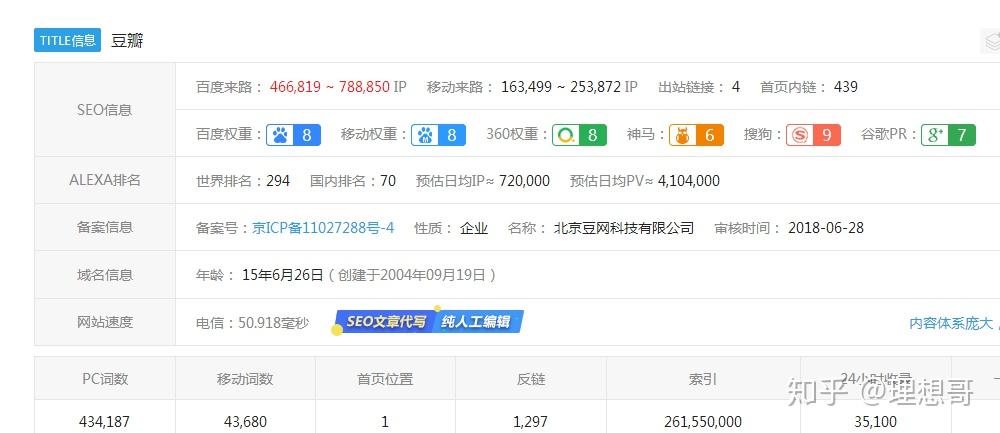The width and height of the screenshot is (1000, 433).
Task: Click domestic rank value 70
Action: pos(388,181)
